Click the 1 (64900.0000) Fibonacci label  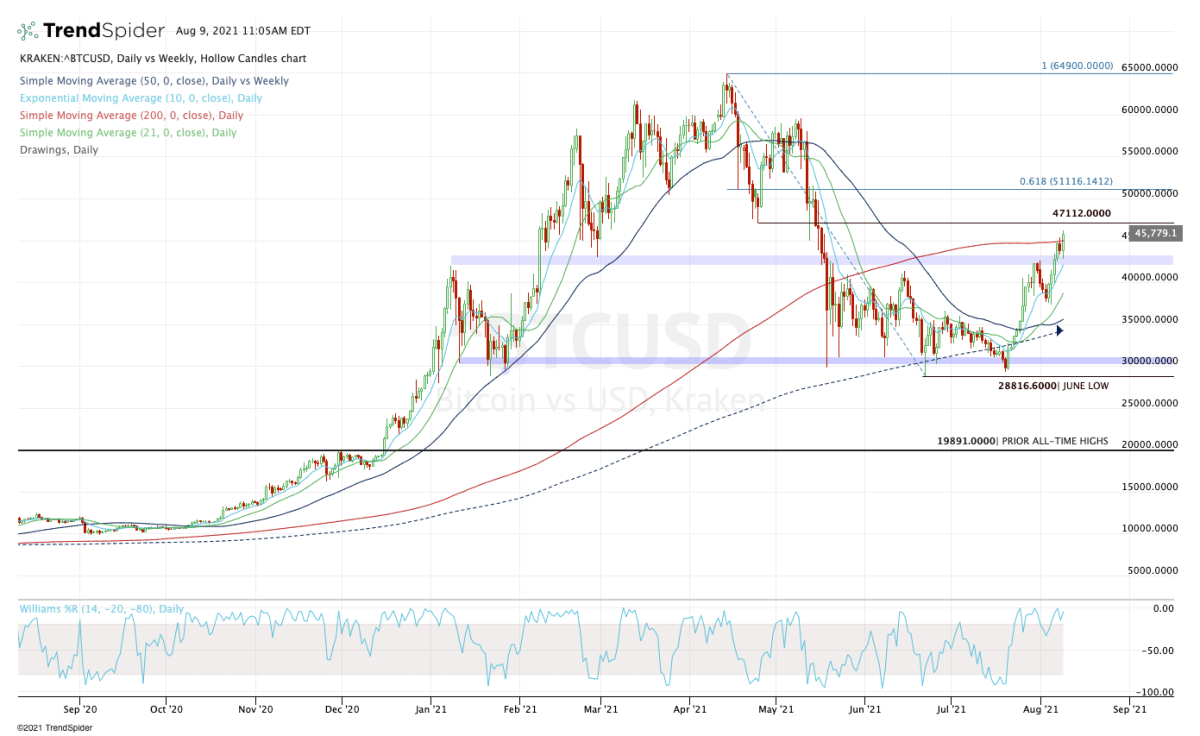tap(1076, 66)
